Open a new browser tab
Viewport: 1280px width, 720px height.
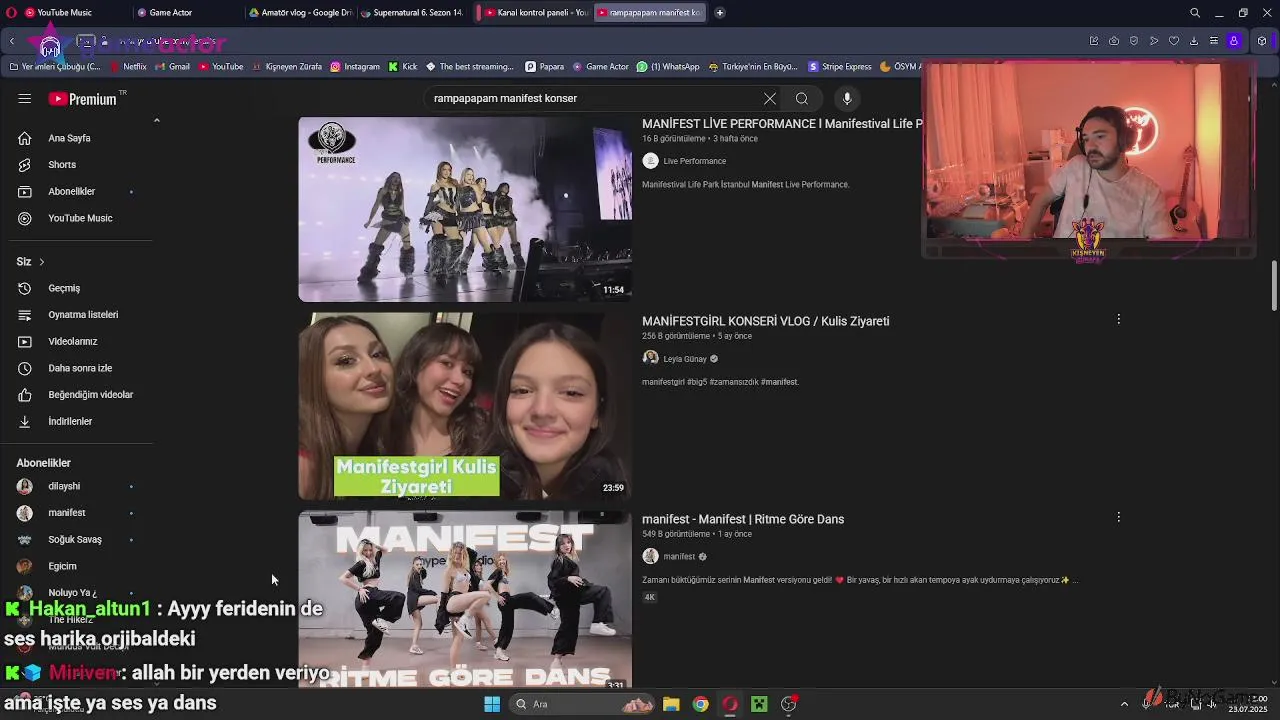719,13
